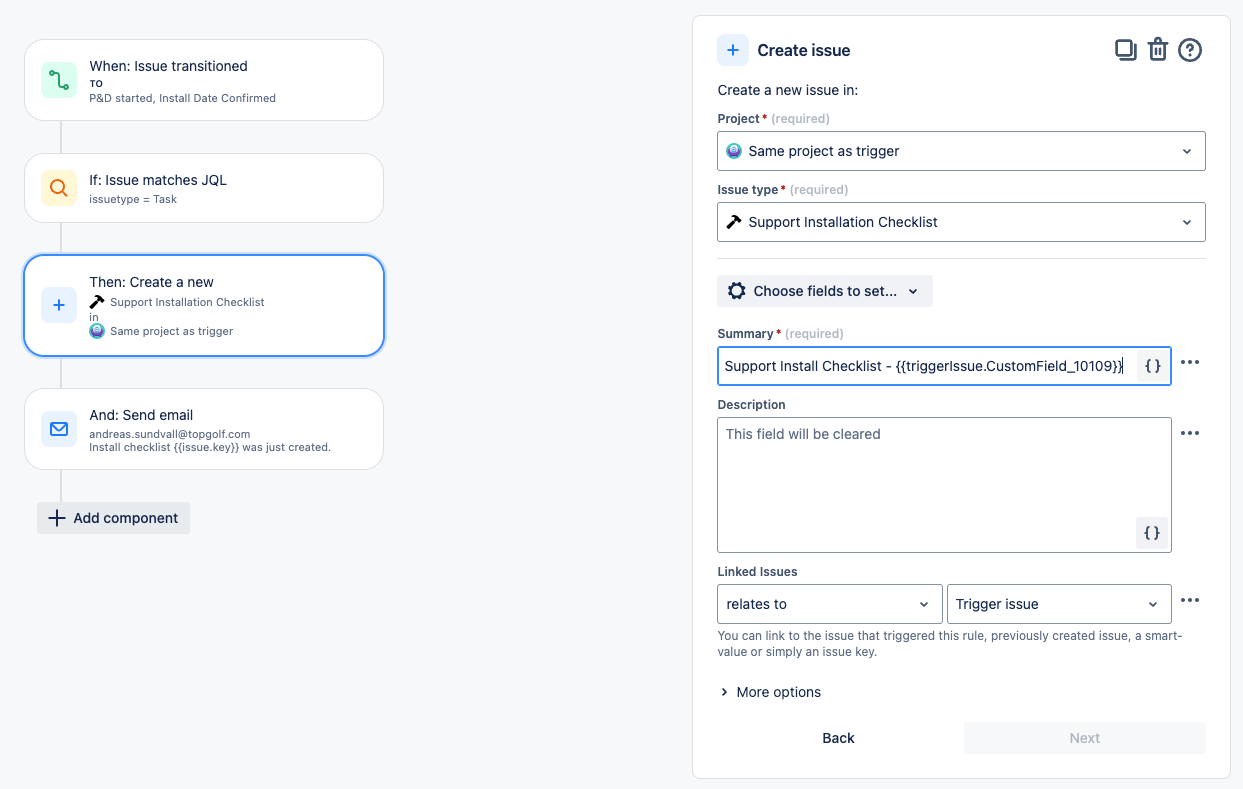Open more options for Description field

(1190, 433)
